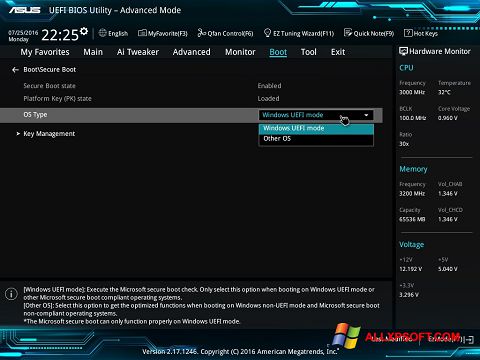Screen dimensions: 480x360
Task: Open the Advanced tab
Action: coord(192,52)
